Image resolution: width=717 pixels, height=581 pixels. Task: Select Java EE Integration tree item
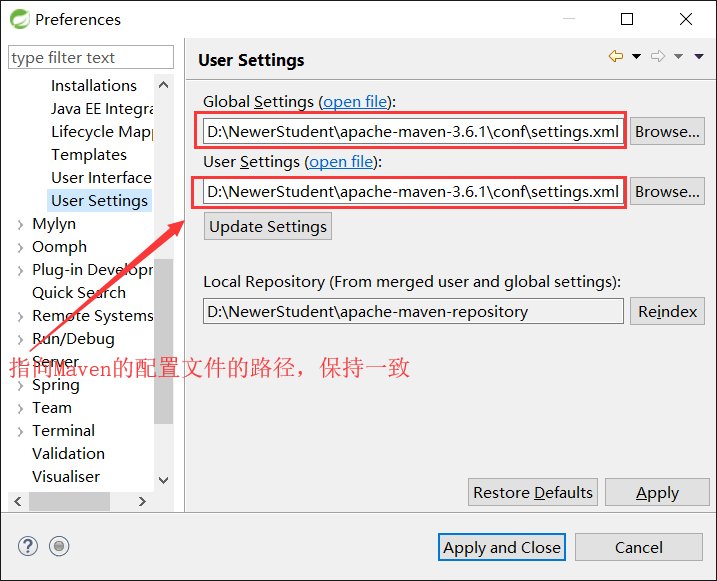click(102, 109)
